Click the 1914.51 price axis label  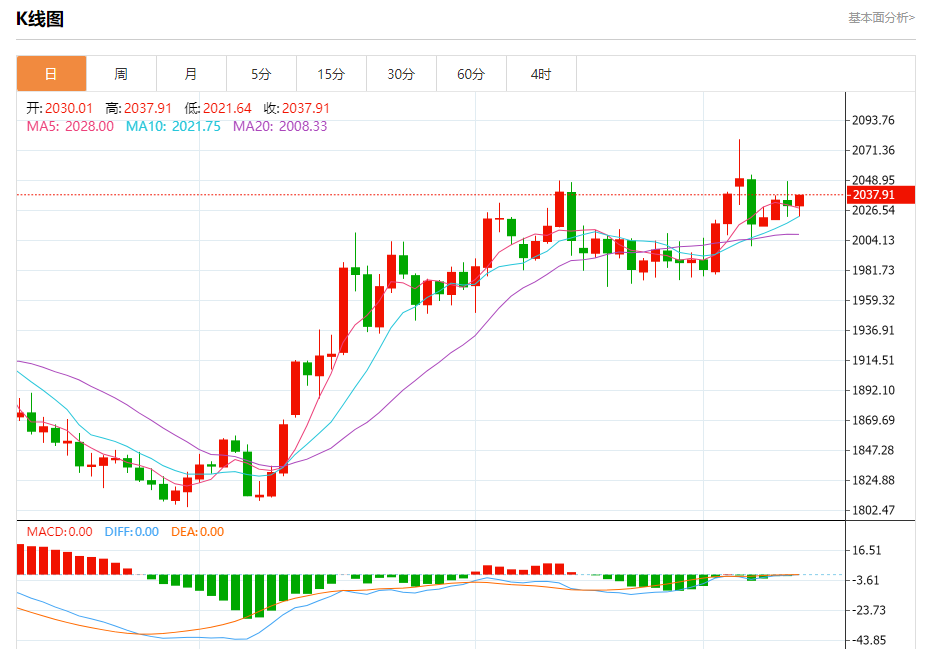(x=874, y=360)
